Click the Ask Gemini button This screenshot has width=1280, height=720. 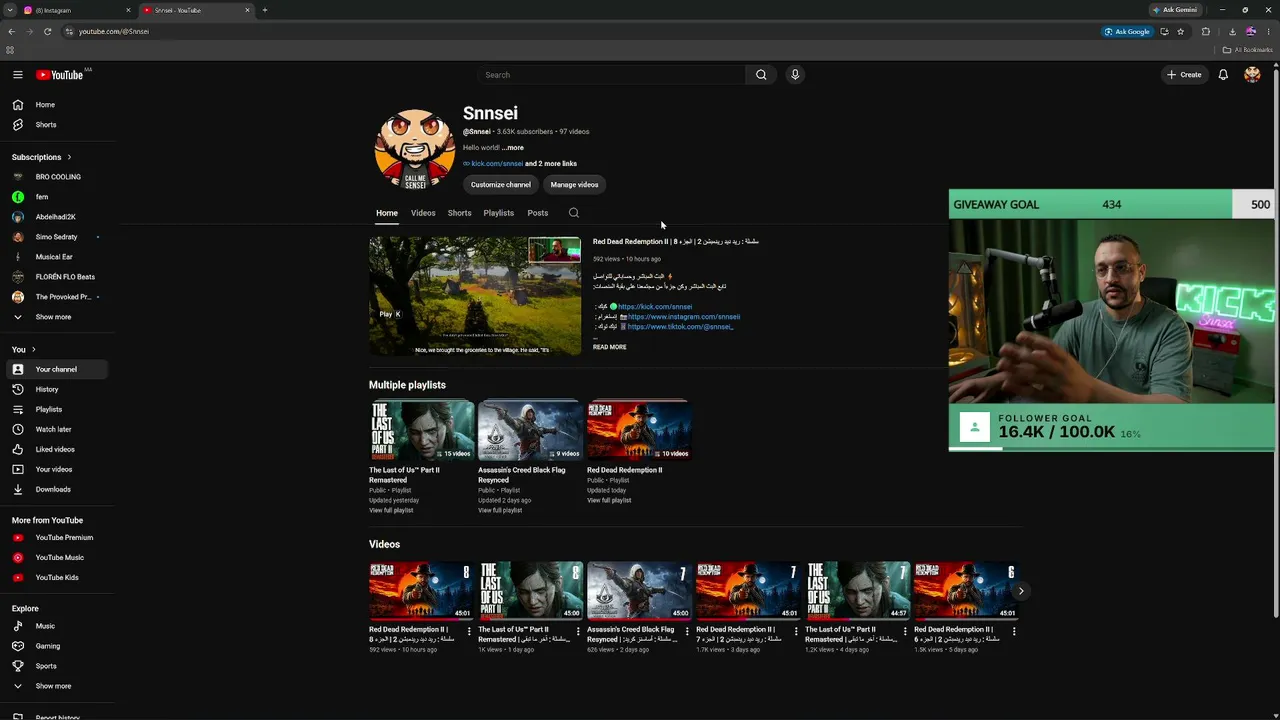(x=1175, y=10)
